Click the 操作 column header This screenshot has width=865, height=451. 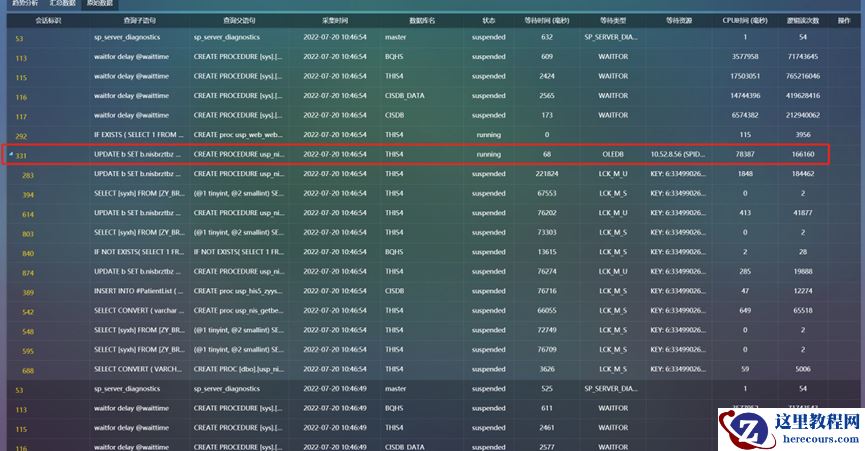point(843,19)
